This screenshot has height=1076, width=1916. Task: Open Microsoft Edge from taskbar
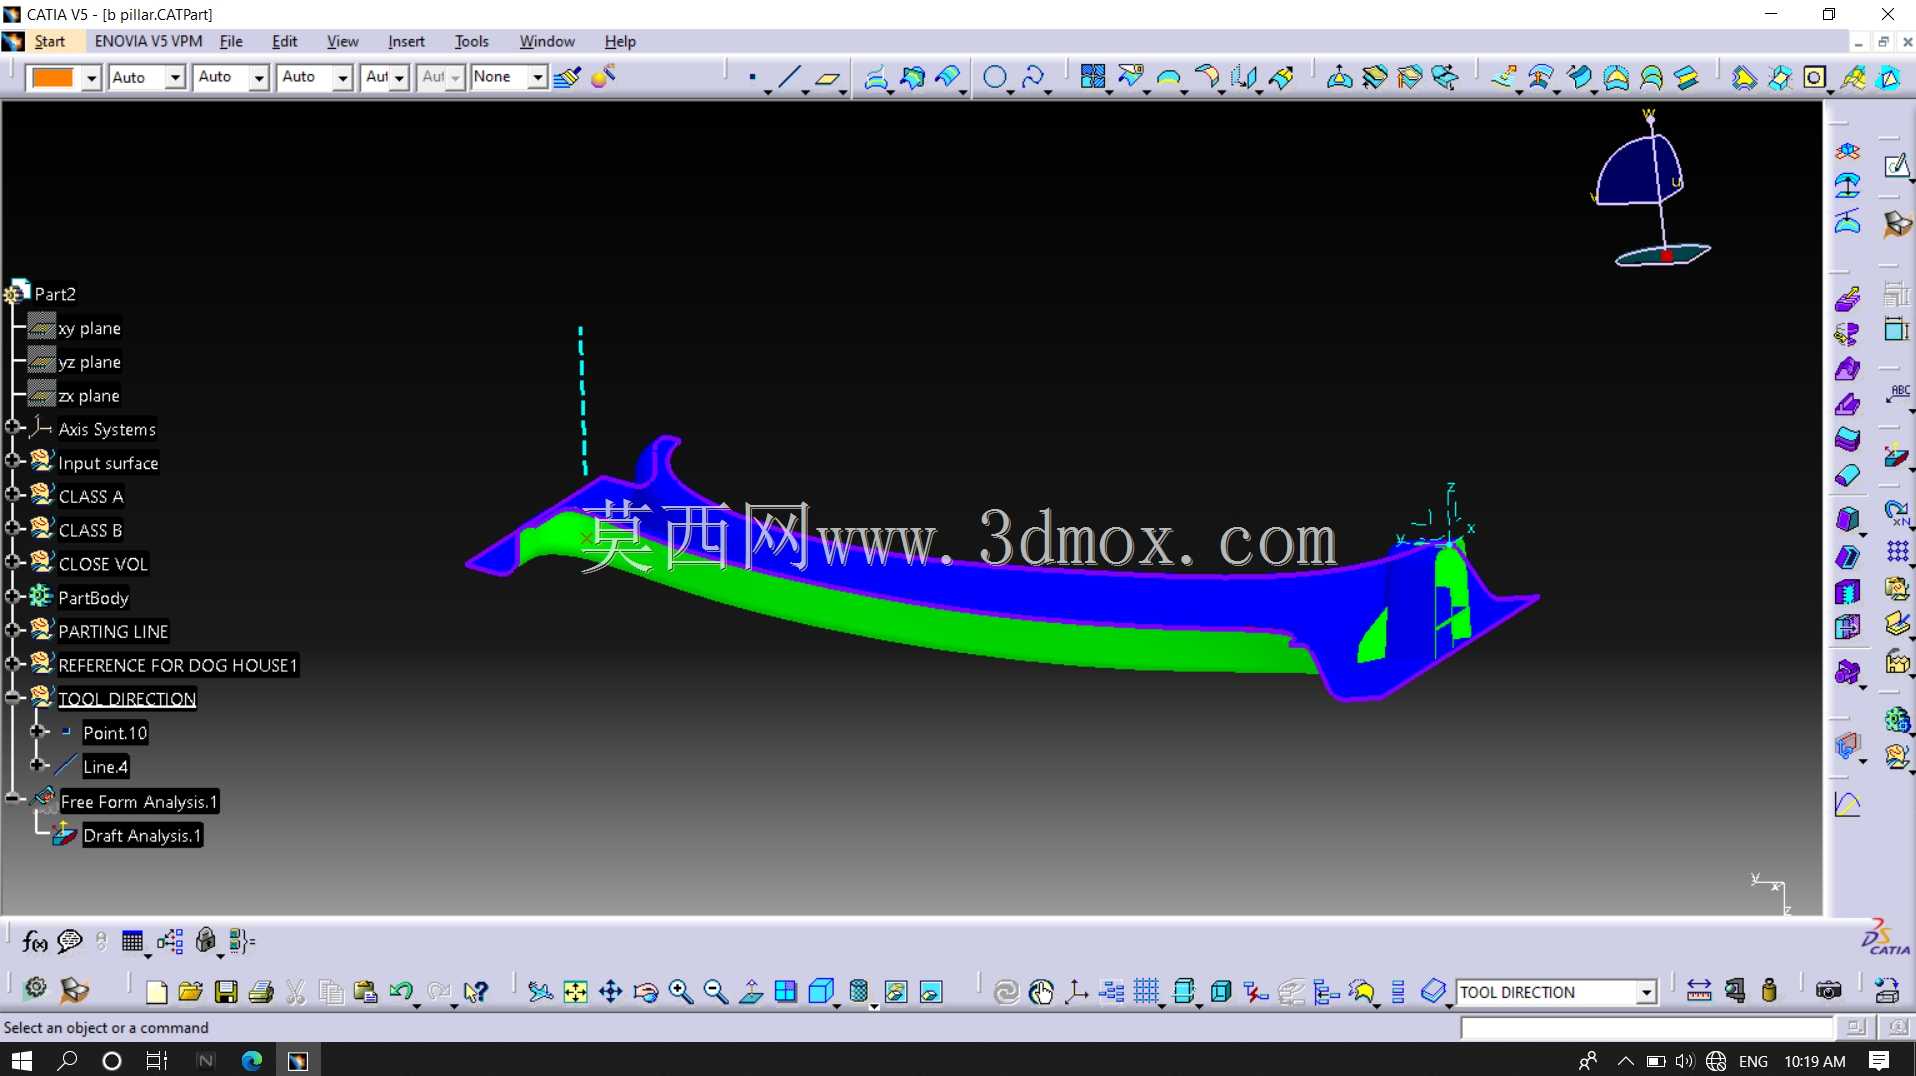click(x=251, y=1061)
